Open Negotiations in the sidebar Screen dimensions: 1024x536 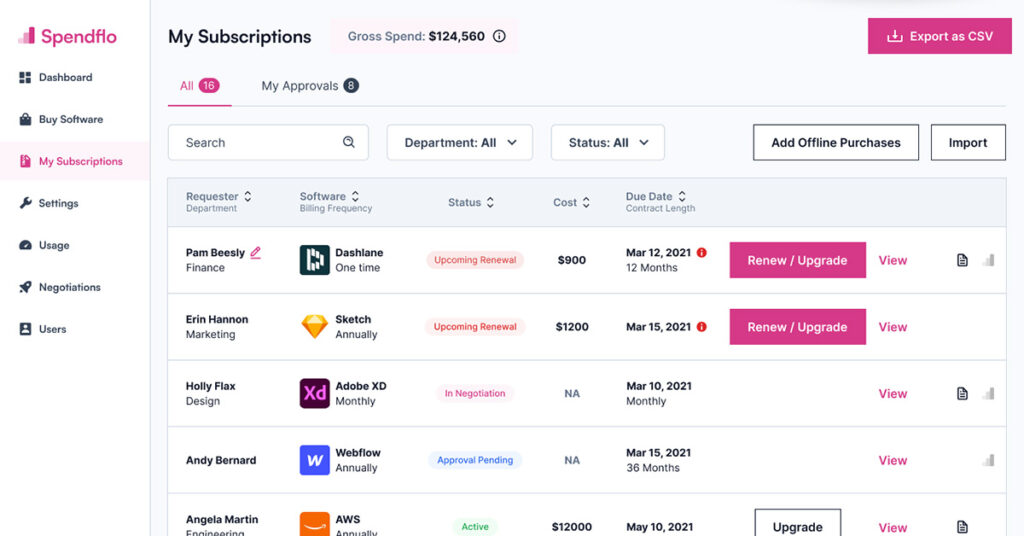tap(69, 287)
